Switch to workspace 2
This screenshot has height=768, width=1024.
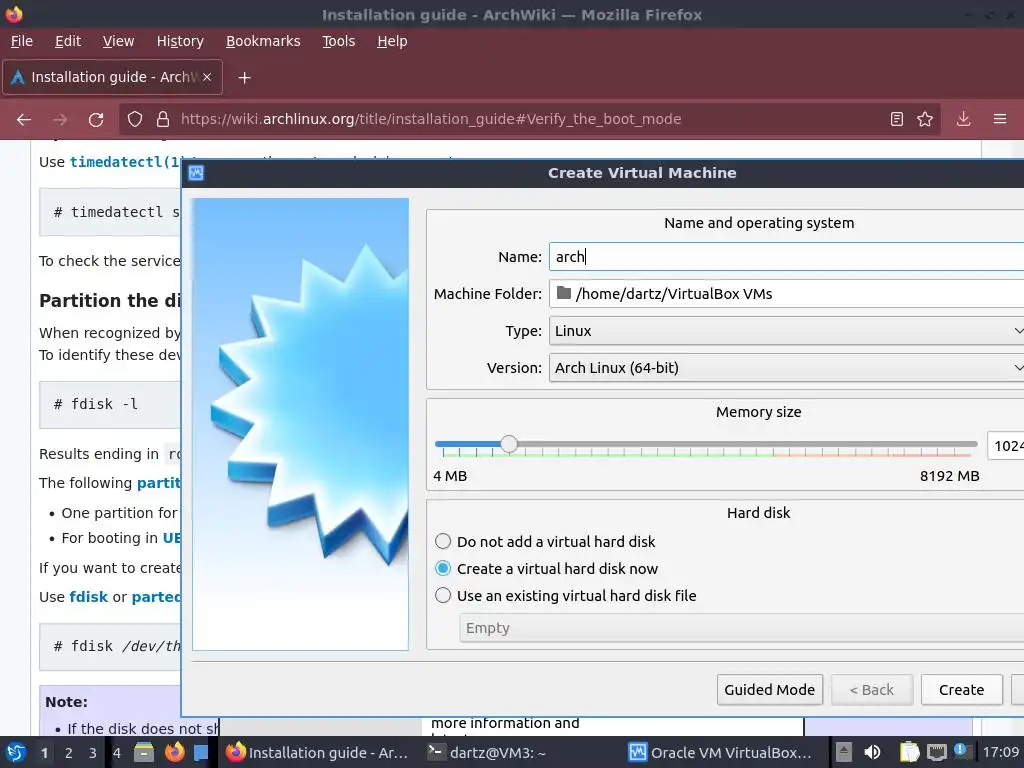[69, 753]
